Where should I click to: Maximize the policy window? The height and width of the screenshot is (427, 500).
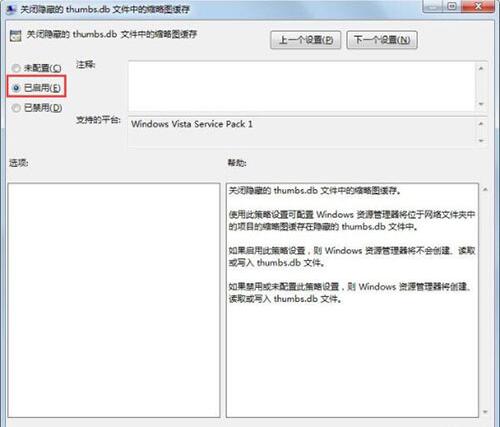click(452, 6)
